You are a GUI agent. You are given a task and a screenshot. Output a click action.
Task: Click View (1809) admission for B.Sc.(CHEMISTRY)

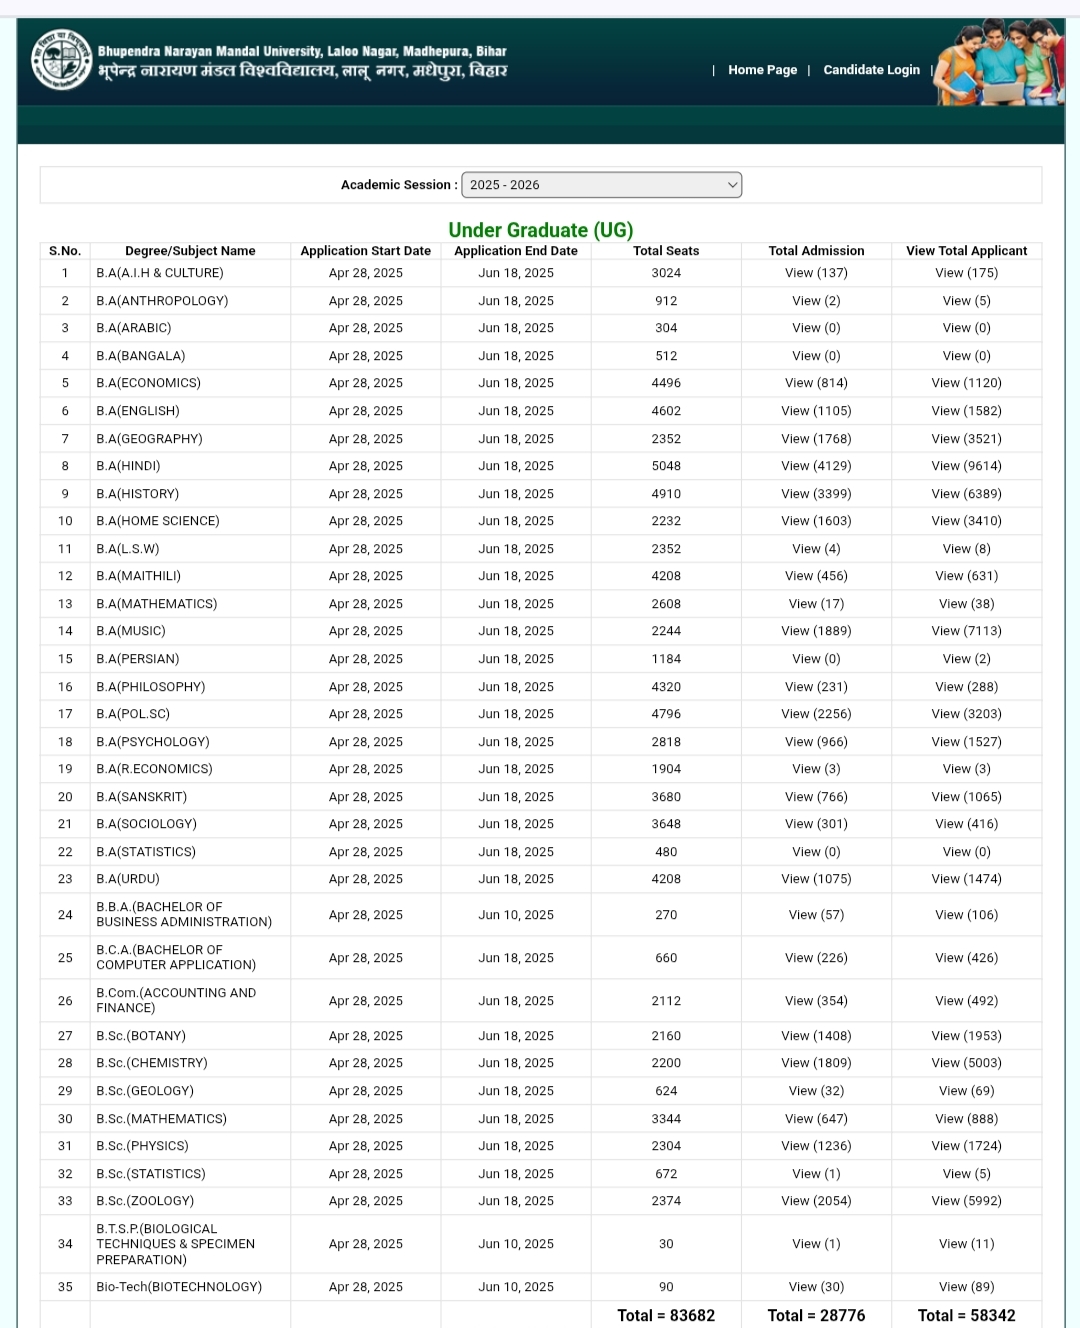click(x=816, y=1063)
